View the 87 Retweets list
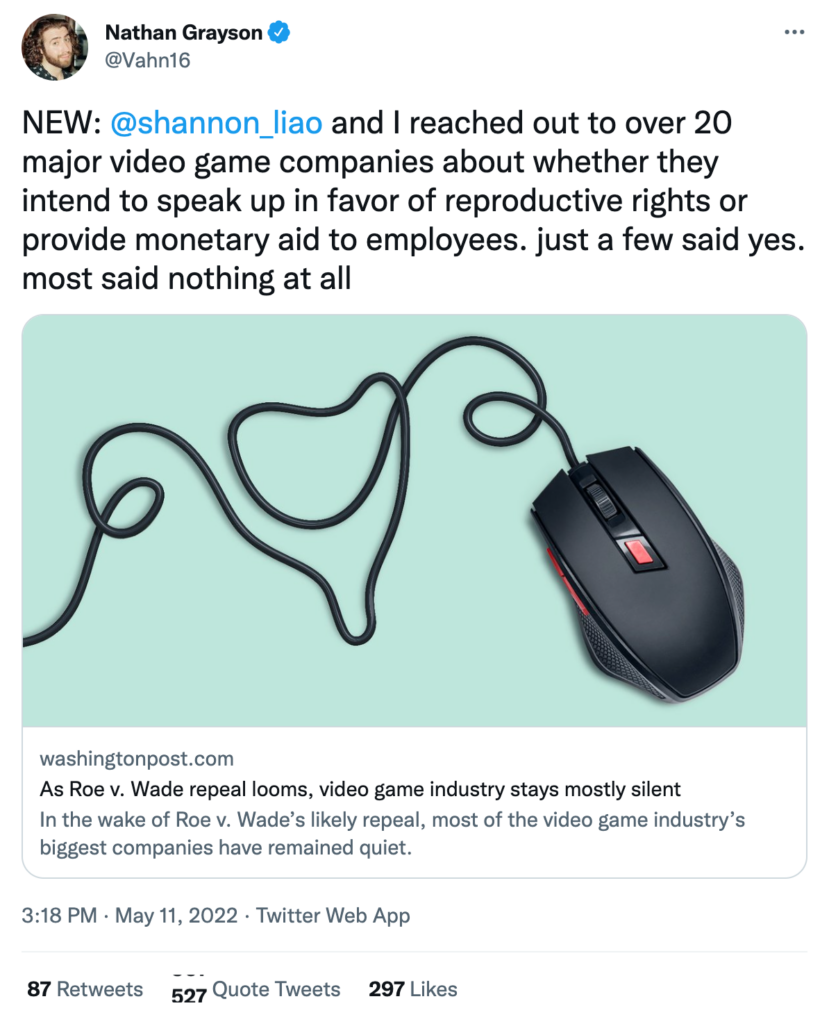Viewport: 829px width, 1024px height. pyautogui.click(x=85, y=989)
